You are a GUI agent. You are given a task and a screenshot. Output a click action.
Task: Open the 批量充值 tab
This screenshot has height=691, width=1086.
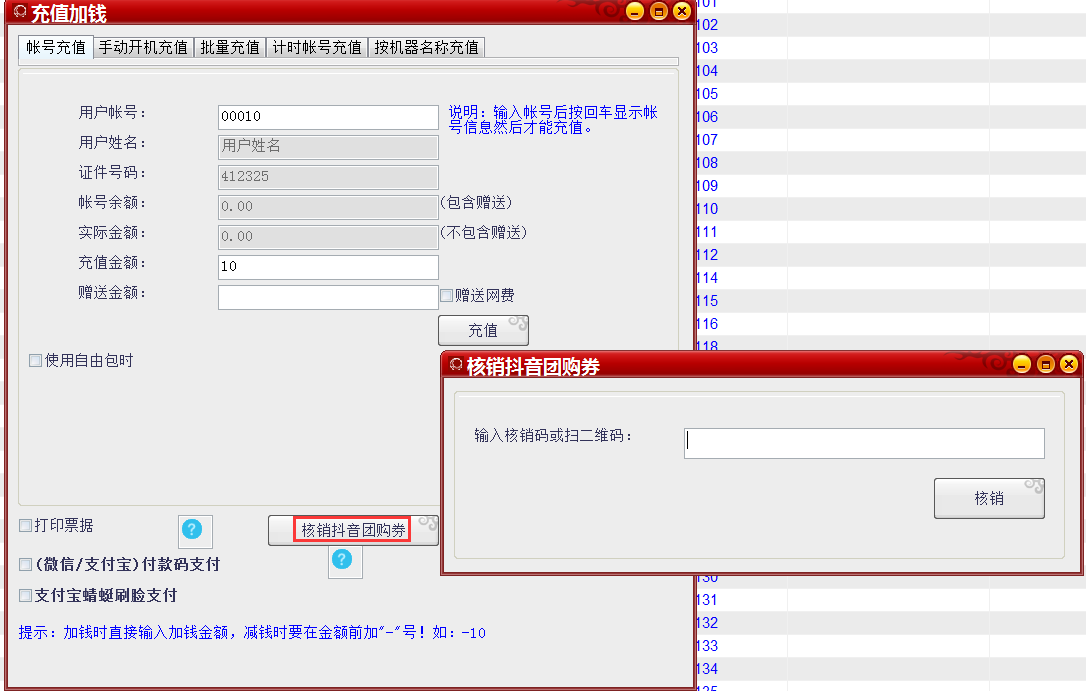click(230, 47)
